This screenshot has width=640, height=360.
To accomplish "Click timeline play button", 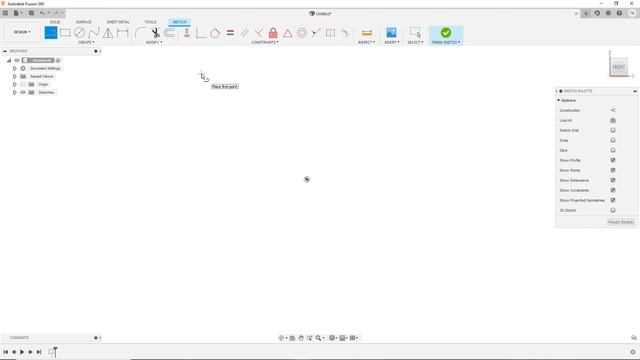I will (x=22, y=352).
